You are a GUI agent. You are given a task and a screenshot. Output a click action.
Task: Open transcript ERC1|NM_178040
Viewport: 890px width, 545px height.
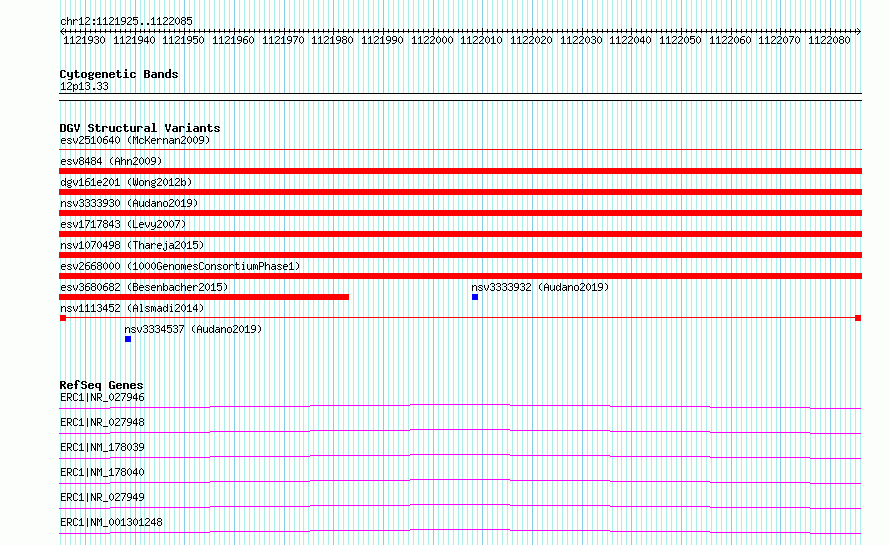(x=102, y=472)
